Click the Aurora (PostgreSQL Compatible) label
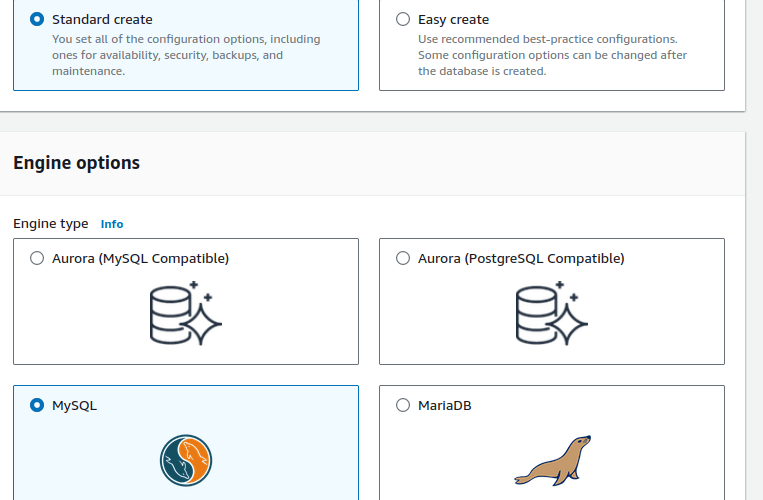Viewport: 763px width, 500px height. [521, 258]
